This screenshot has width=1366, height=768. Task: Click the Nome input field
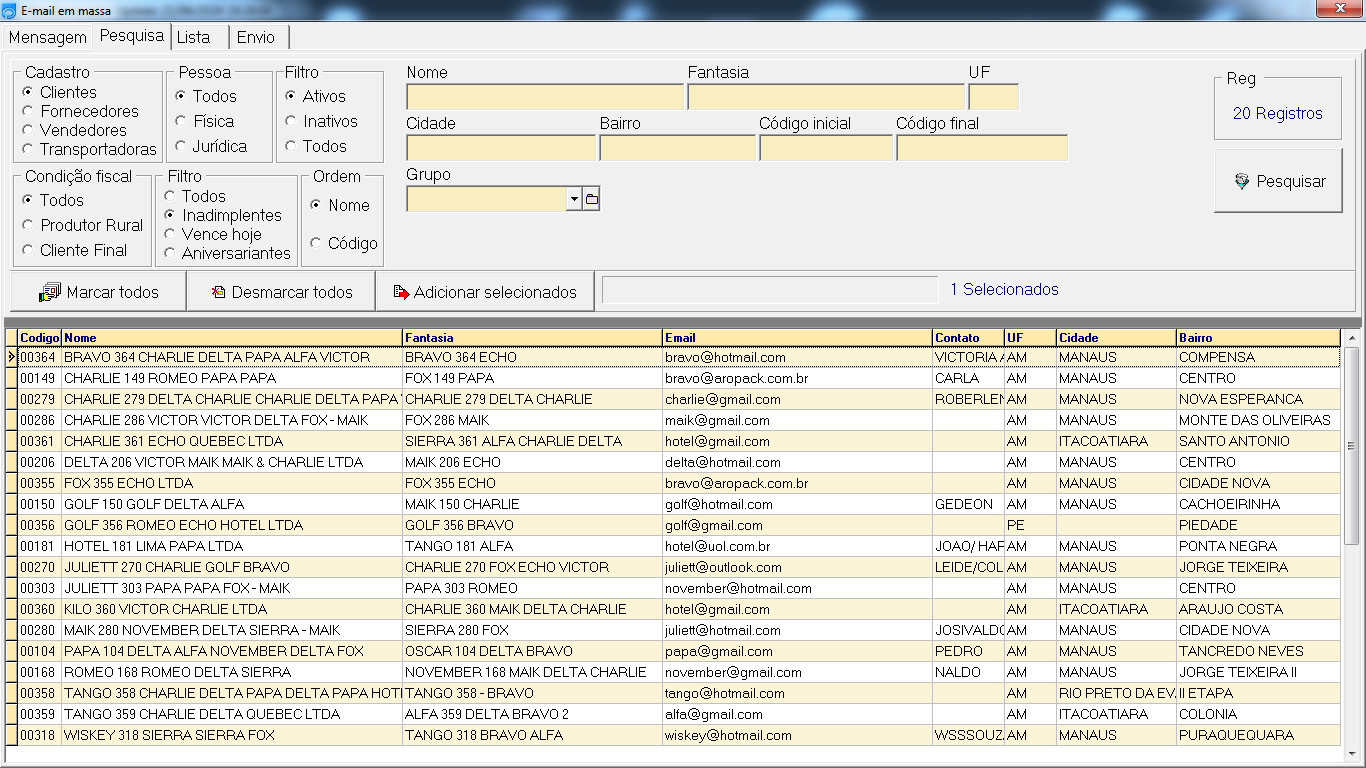pyautogui.click(x=545, y=97)
